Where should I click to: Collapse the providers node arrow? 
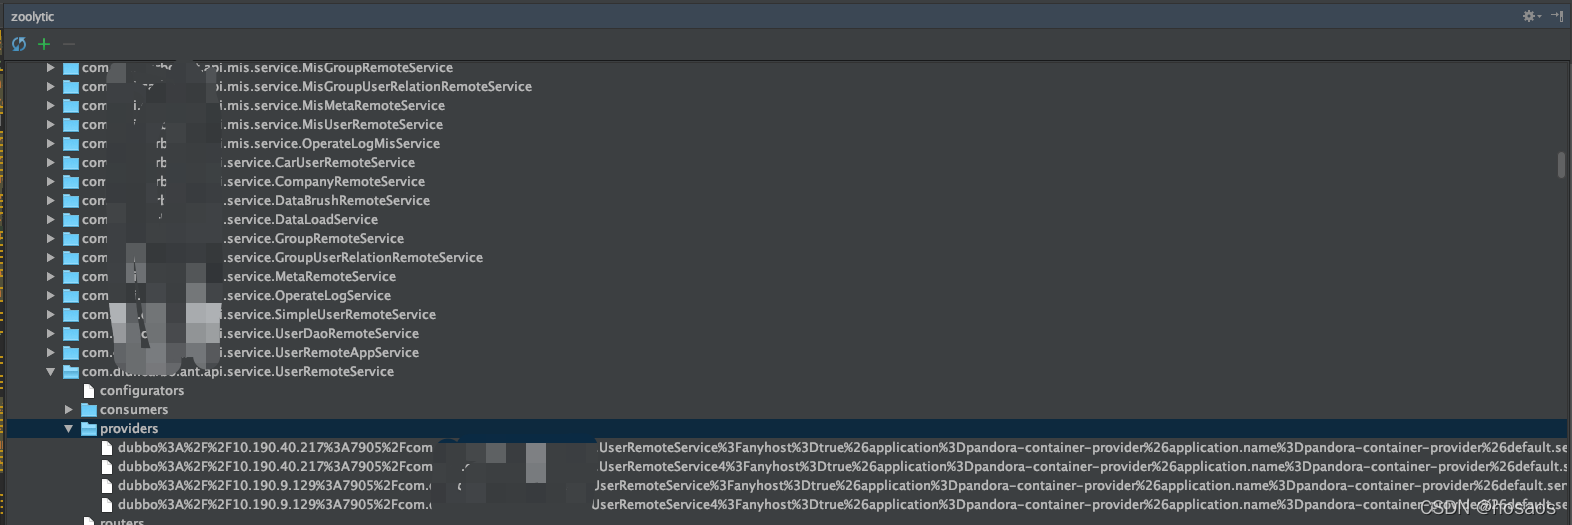(x=69, y=429)
